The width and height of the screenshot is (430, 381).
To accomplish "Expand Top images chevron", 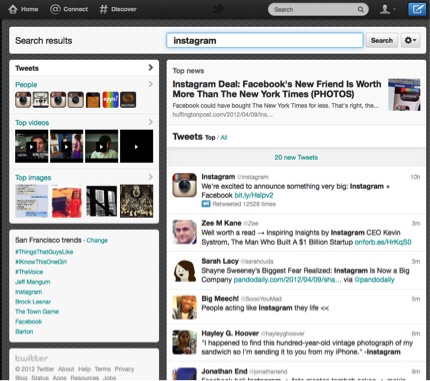I will [x=151, y=177].
